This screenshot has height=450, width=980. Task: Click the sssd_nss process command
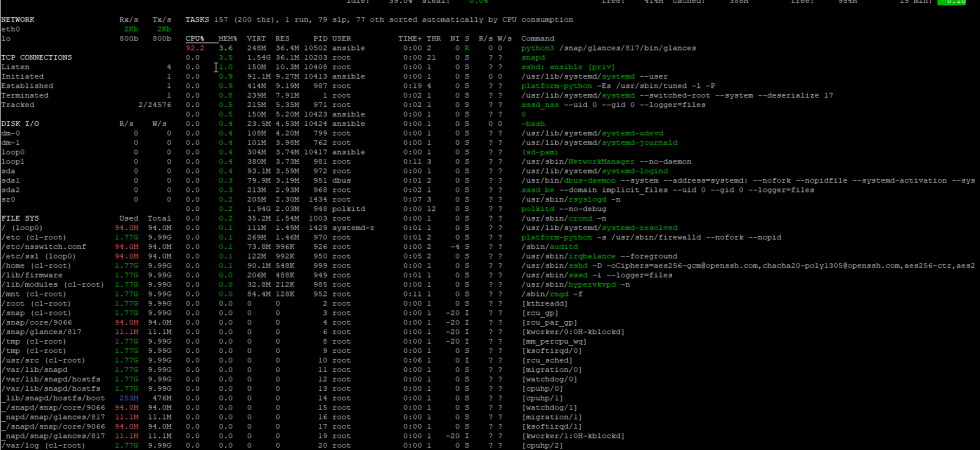coord(614,104)
